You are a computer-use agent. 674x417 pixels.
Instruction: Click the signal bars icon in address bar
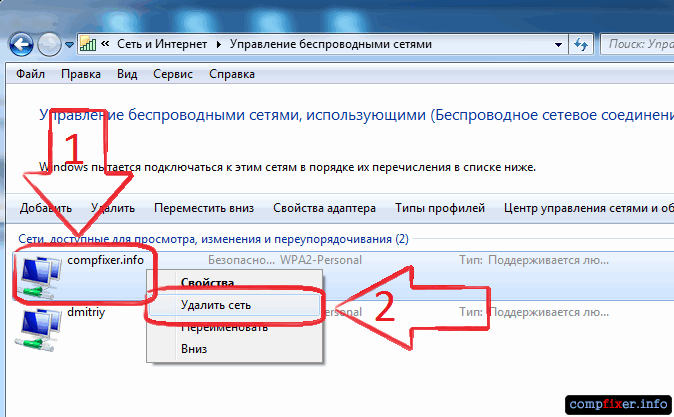[x=88, y=44]
